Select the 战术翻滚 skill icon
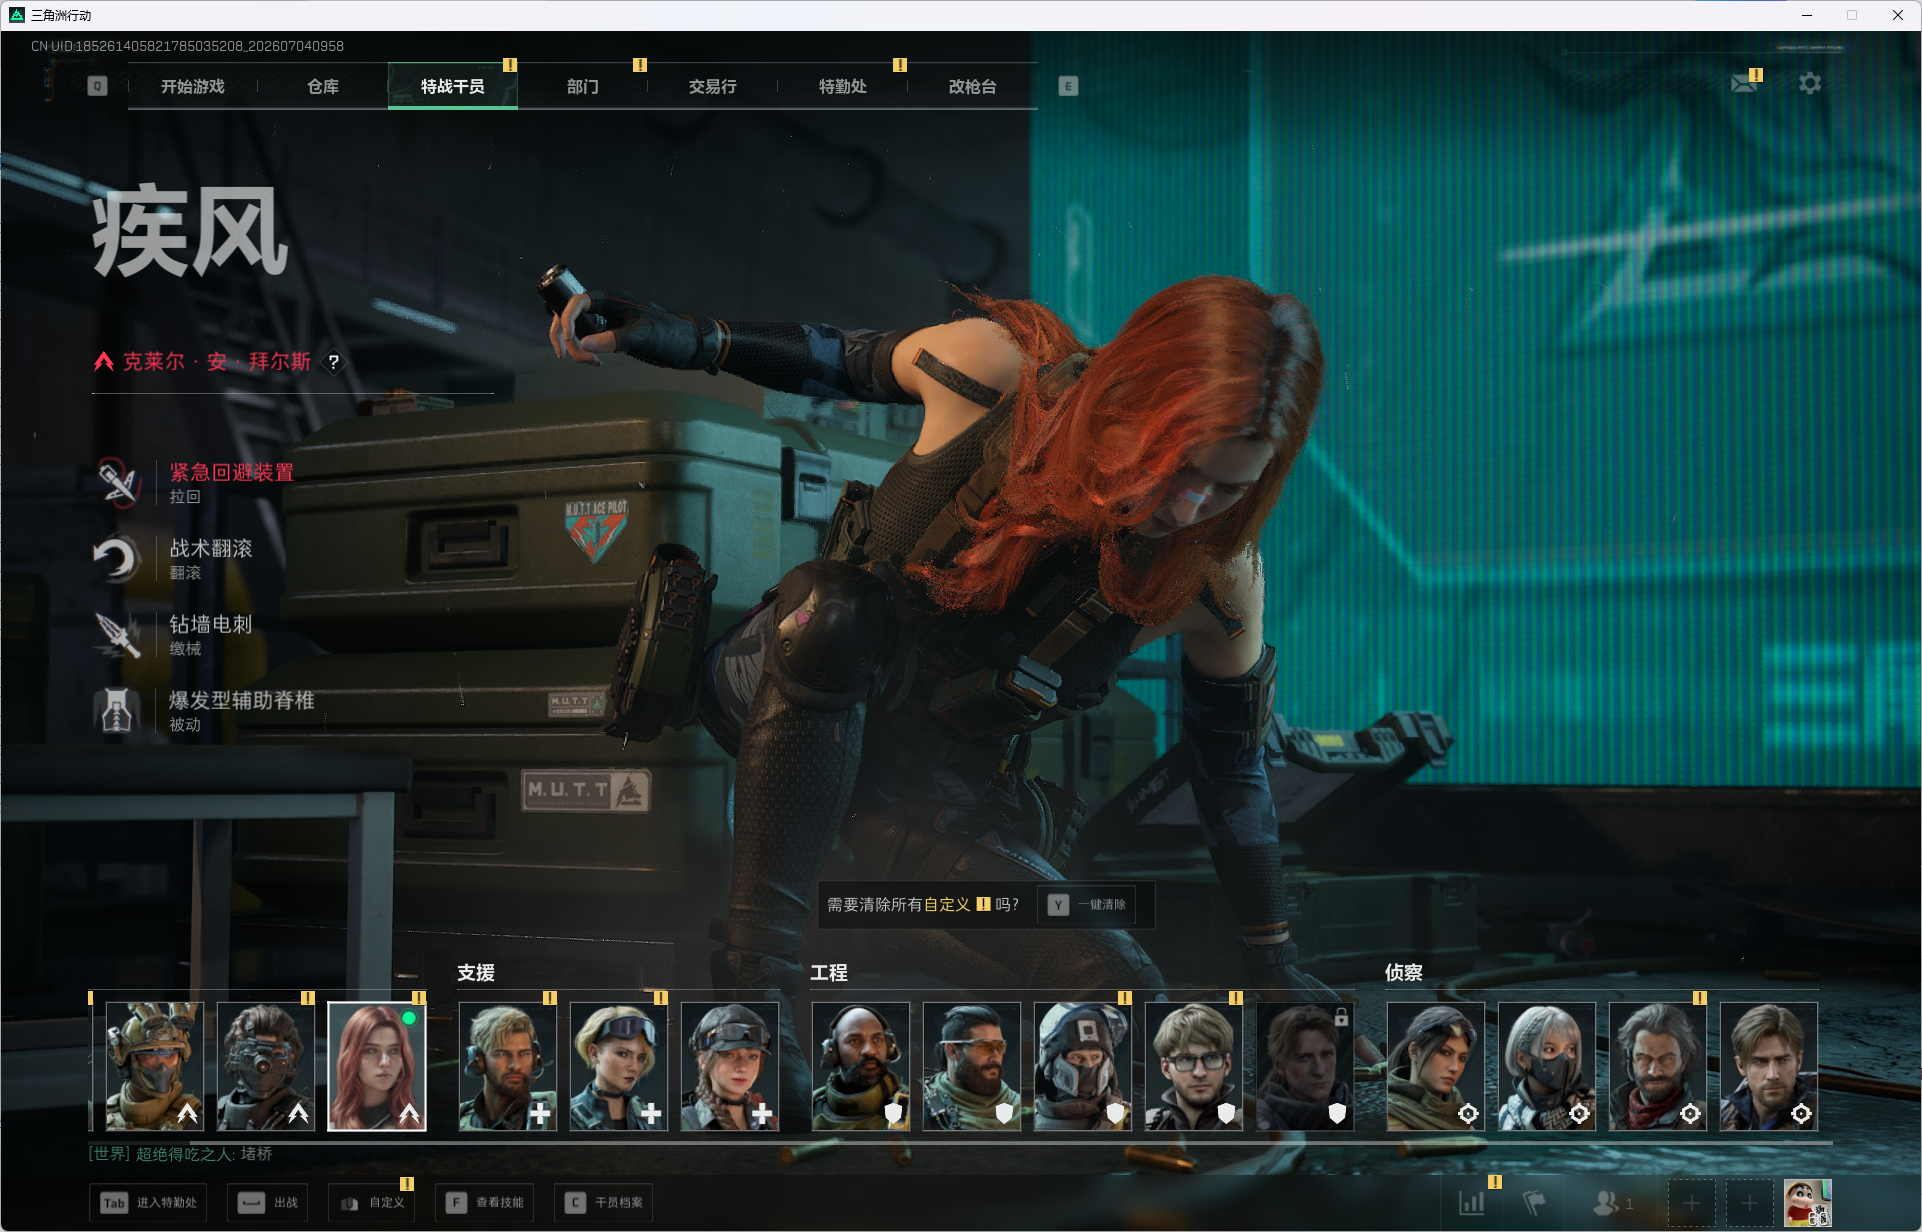The width and height of the screenshot is (1922, 1232). (118, 559)
